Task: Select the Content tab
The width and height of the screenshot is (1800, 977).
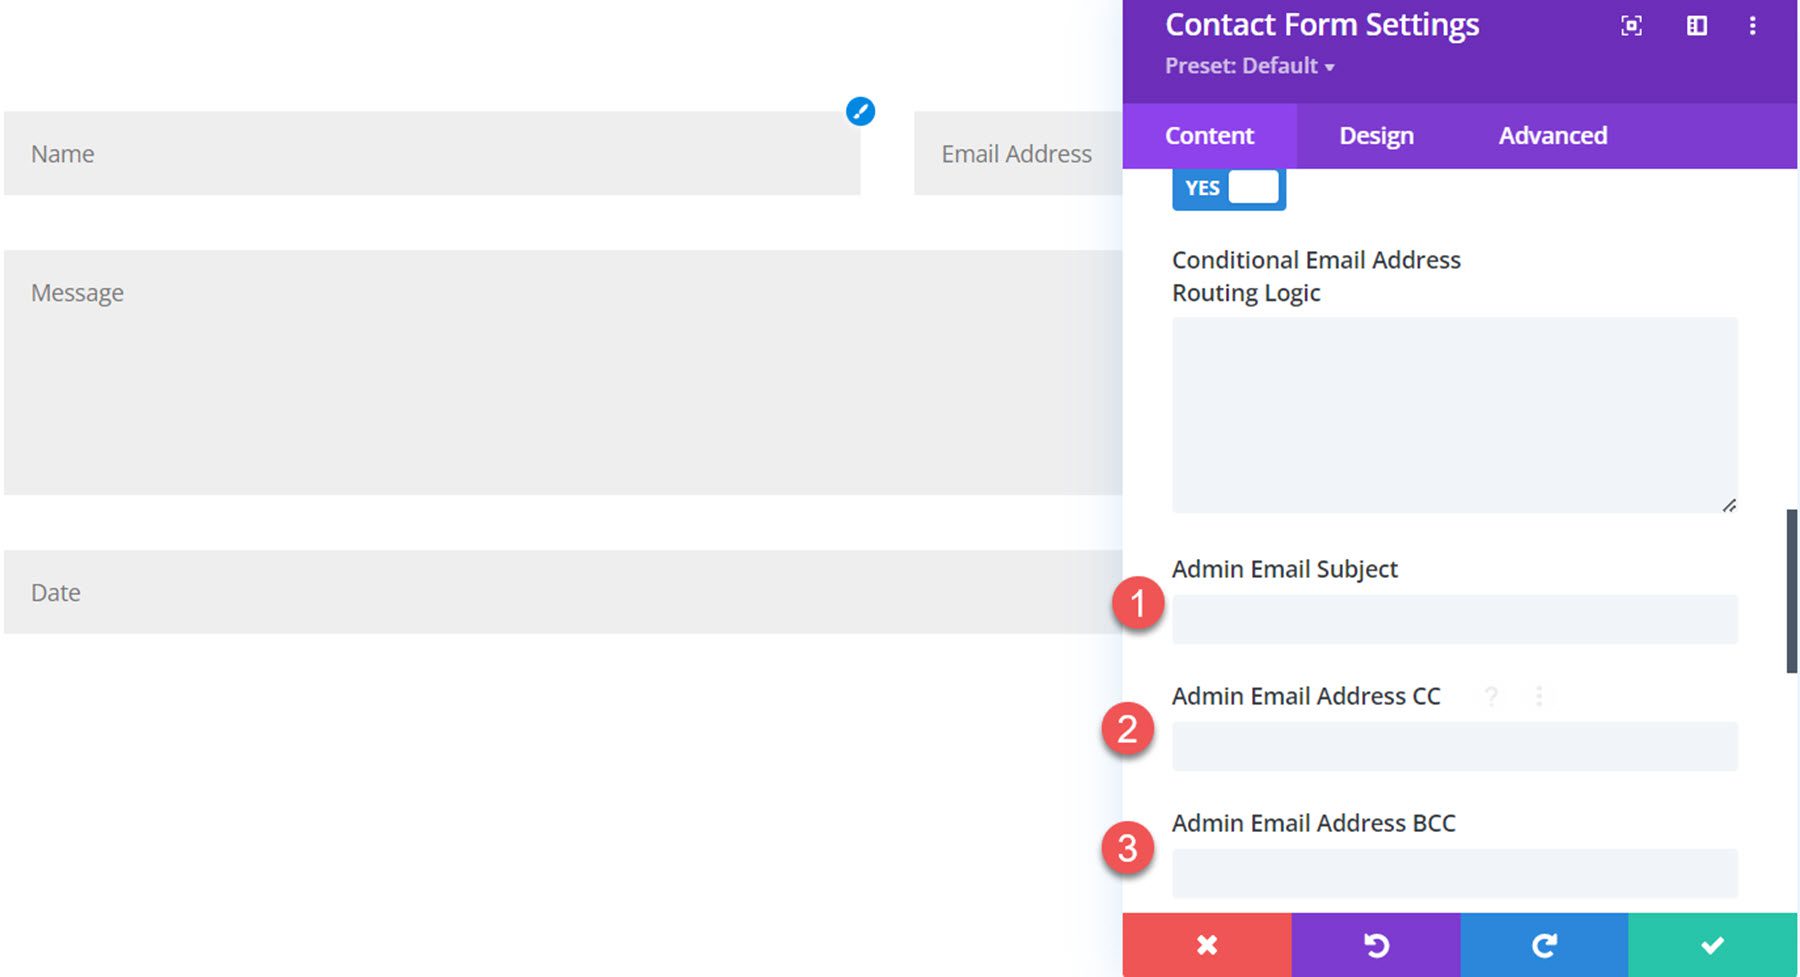Action: click(x=1209, y=136)
